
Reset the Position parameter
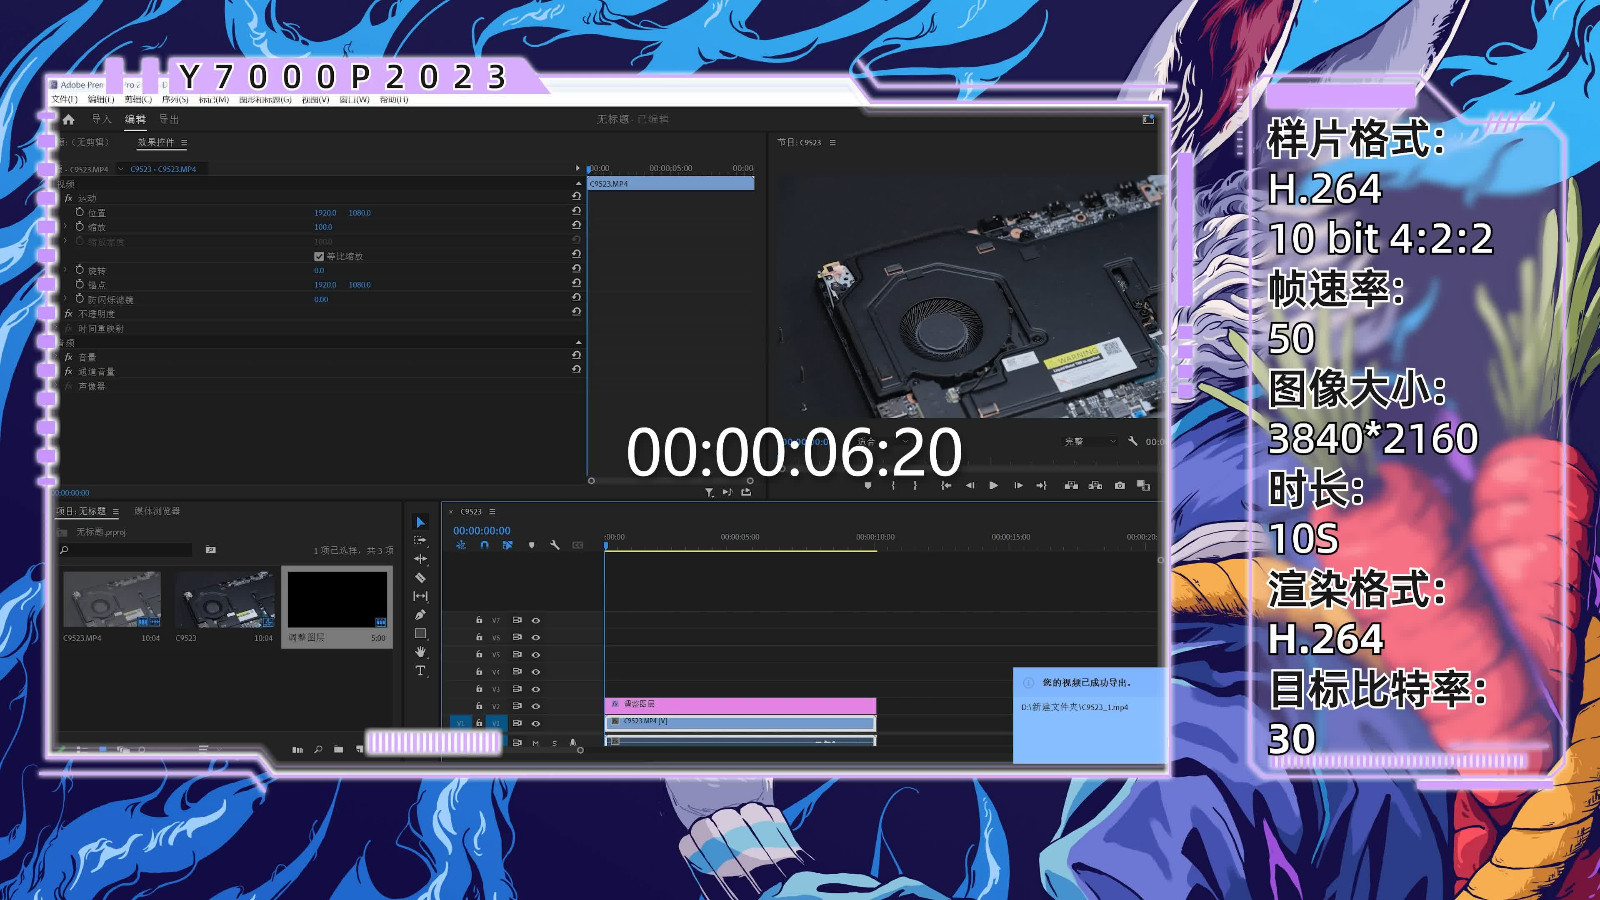pos(576,211)
